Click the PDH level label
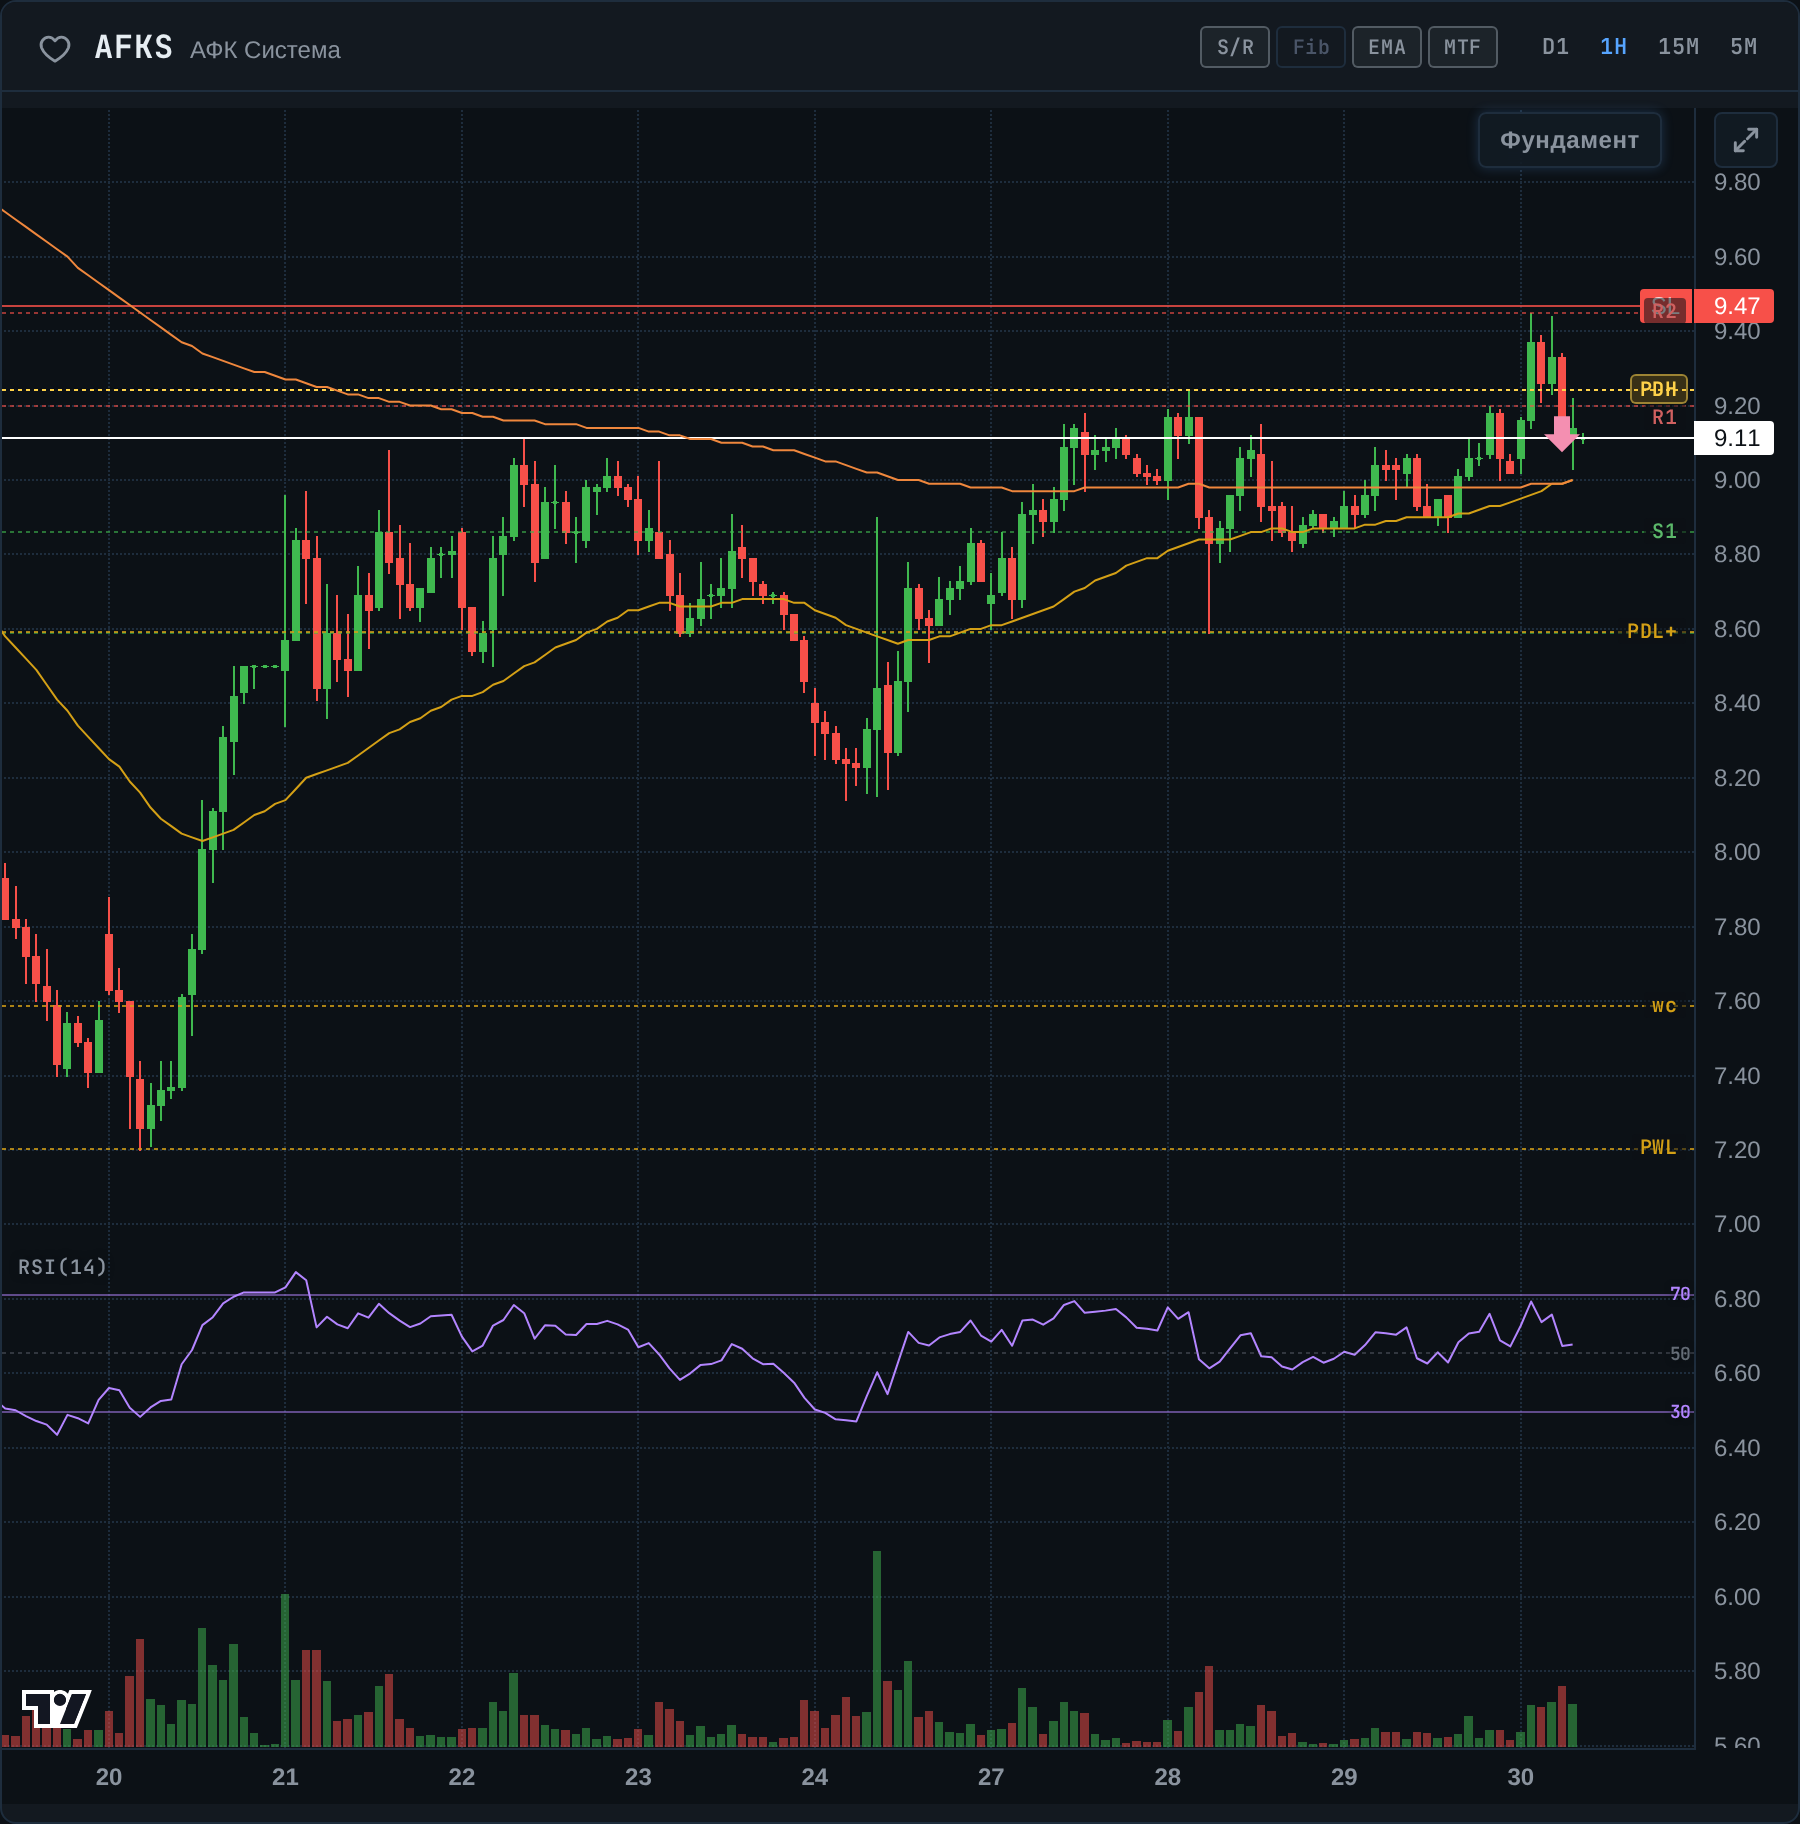 1659,389
